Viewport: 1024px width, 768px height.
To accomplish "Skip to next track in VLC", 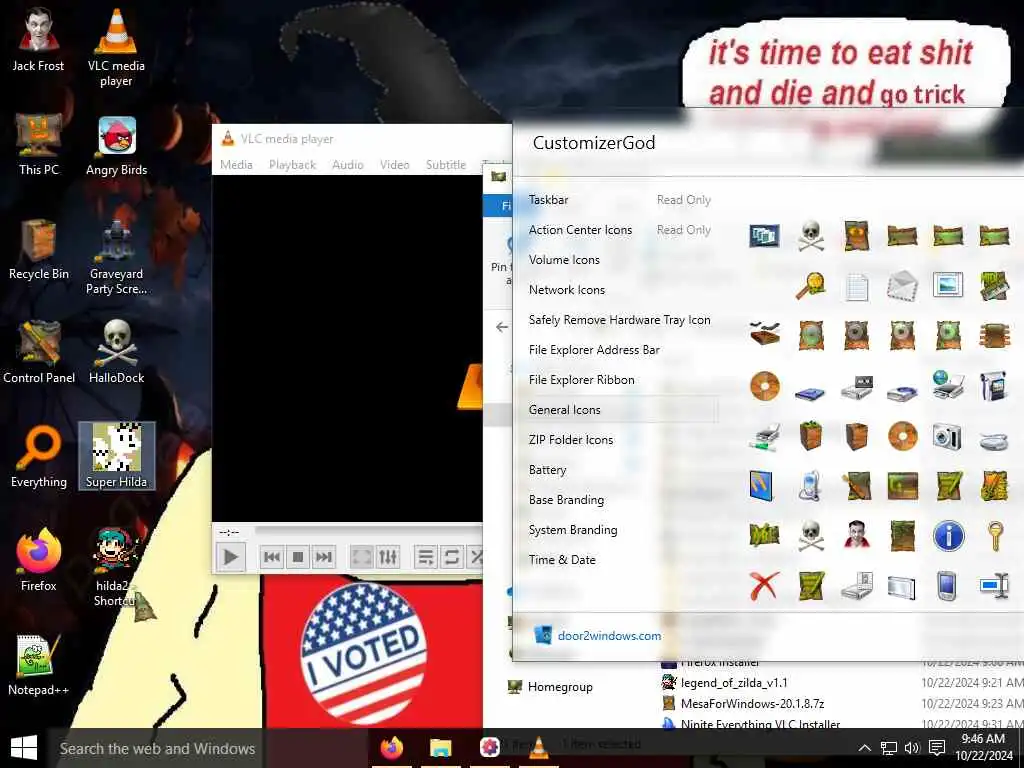I will (324, 557).
